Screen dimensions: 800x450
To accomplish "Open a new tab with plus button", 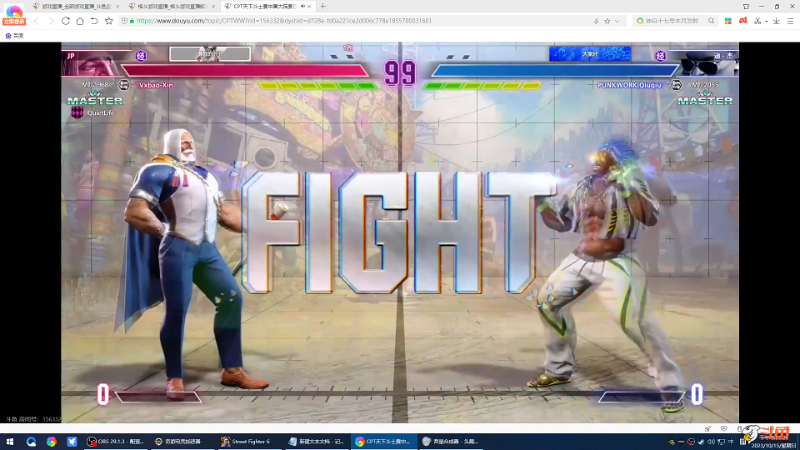I will click(x=323, y=6).
